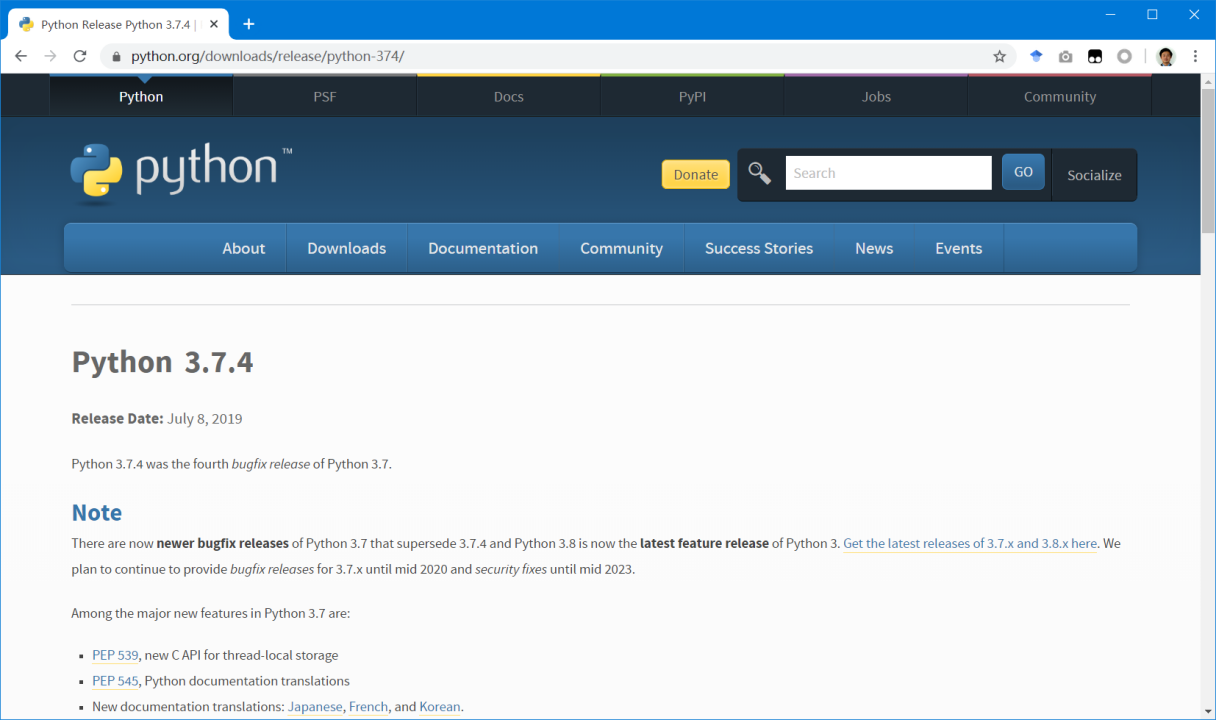The height and width of the screenshot is (720, 1216).
Task: Open the Success Stories menu
Action: pos(759,248)
